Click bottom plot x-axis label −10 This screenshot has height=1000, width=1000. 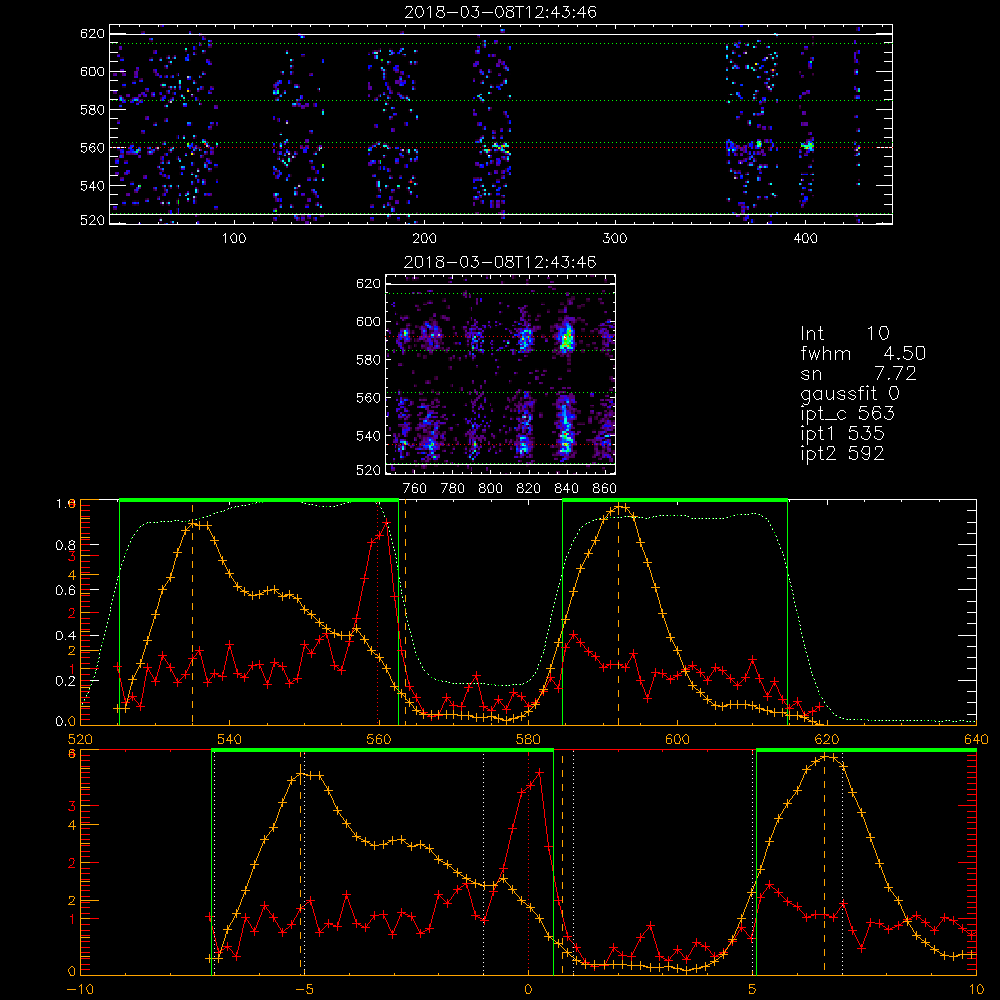click(80, 990)
